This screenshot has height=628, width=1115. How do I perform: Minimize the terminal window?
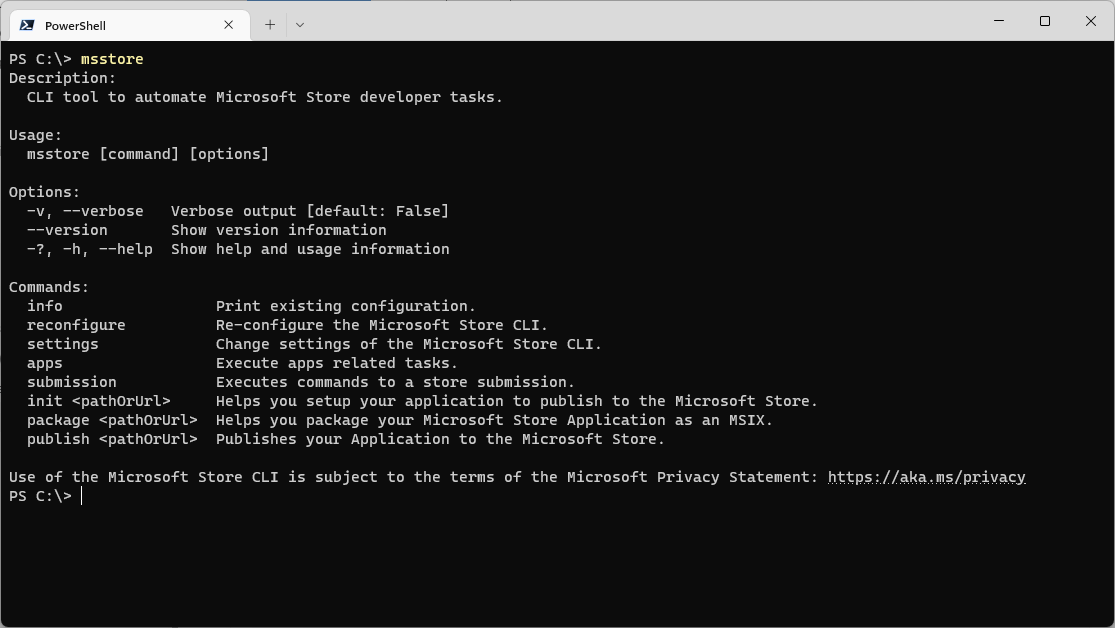tap(999, 21)
